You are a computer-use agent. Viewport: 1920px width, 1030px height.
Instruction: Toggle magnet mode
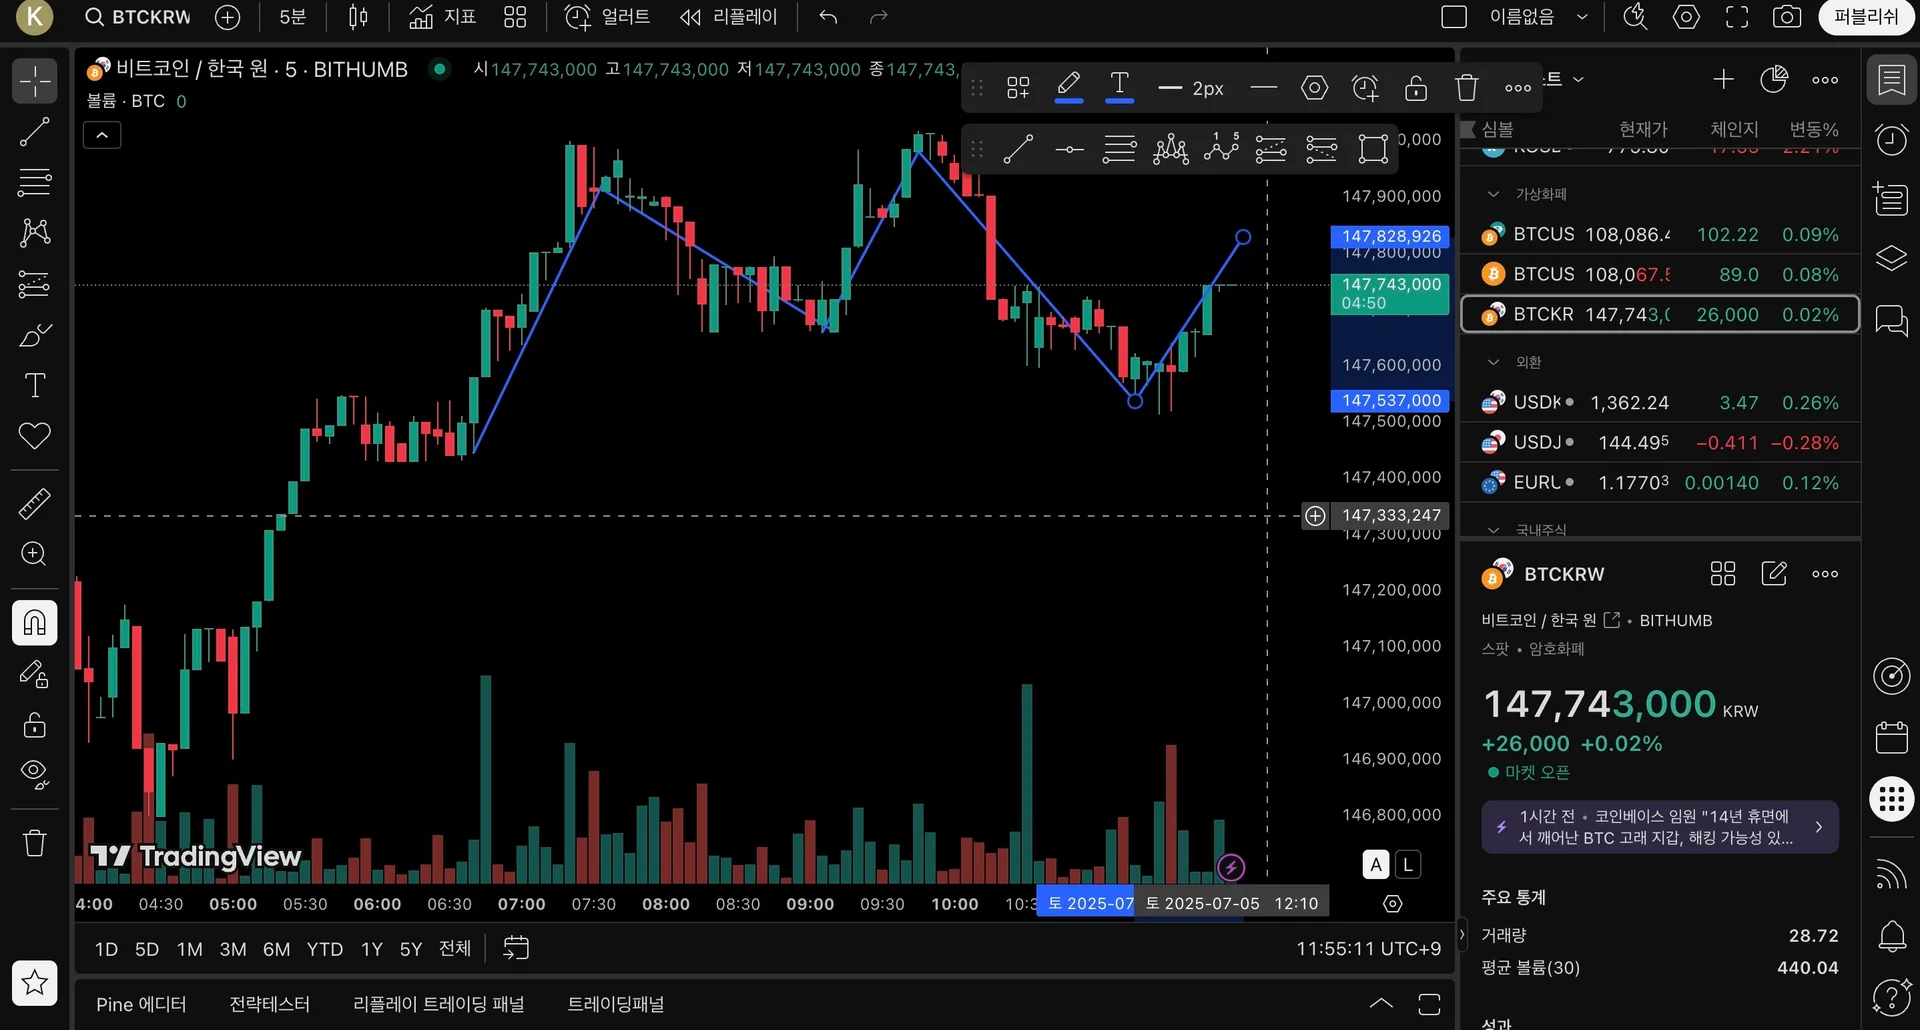[35, 623]
